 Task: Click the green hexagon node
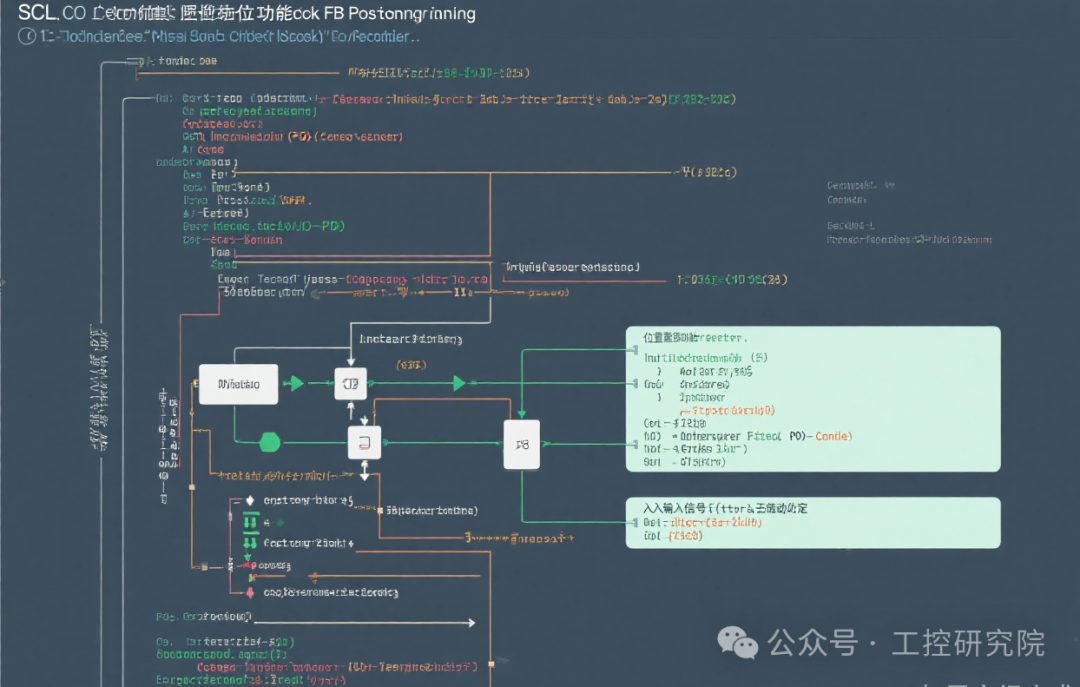tap(270, 442)
